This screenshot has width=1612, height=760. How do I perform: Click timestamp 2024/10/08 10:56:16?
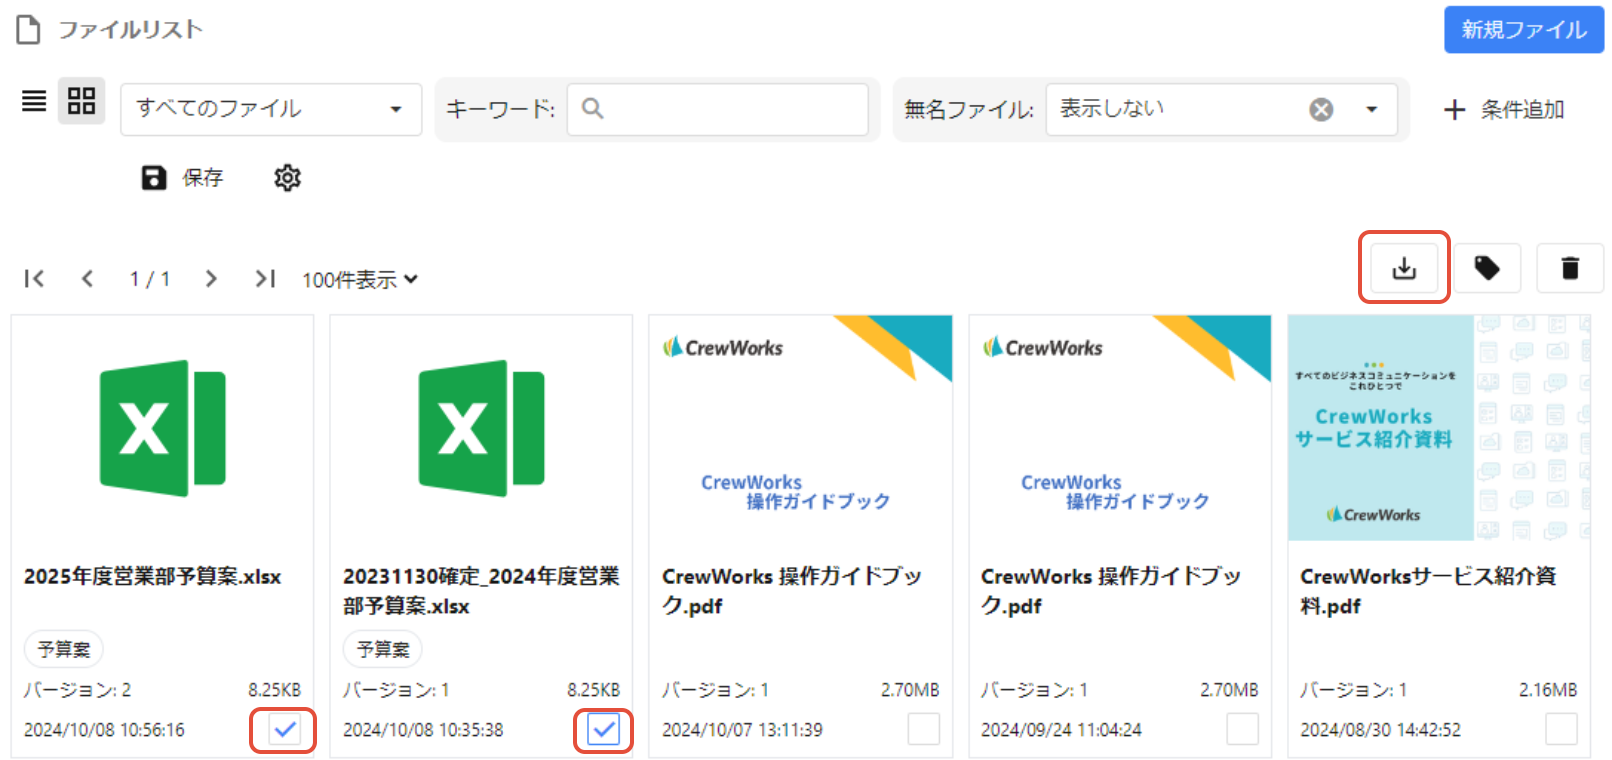(104, 730)
